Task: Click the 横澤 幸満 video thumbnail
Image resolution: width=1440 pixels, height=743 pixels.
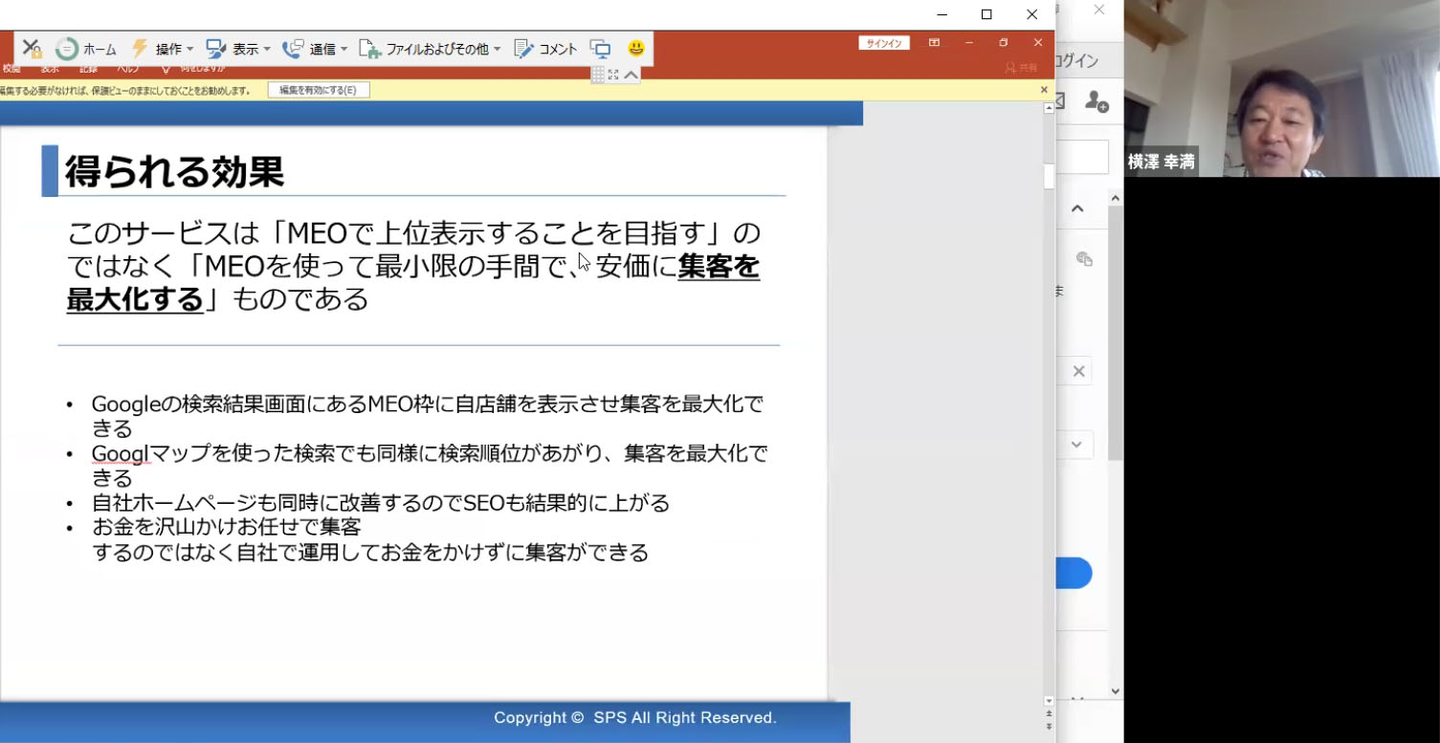Action: pos(1282,88)
